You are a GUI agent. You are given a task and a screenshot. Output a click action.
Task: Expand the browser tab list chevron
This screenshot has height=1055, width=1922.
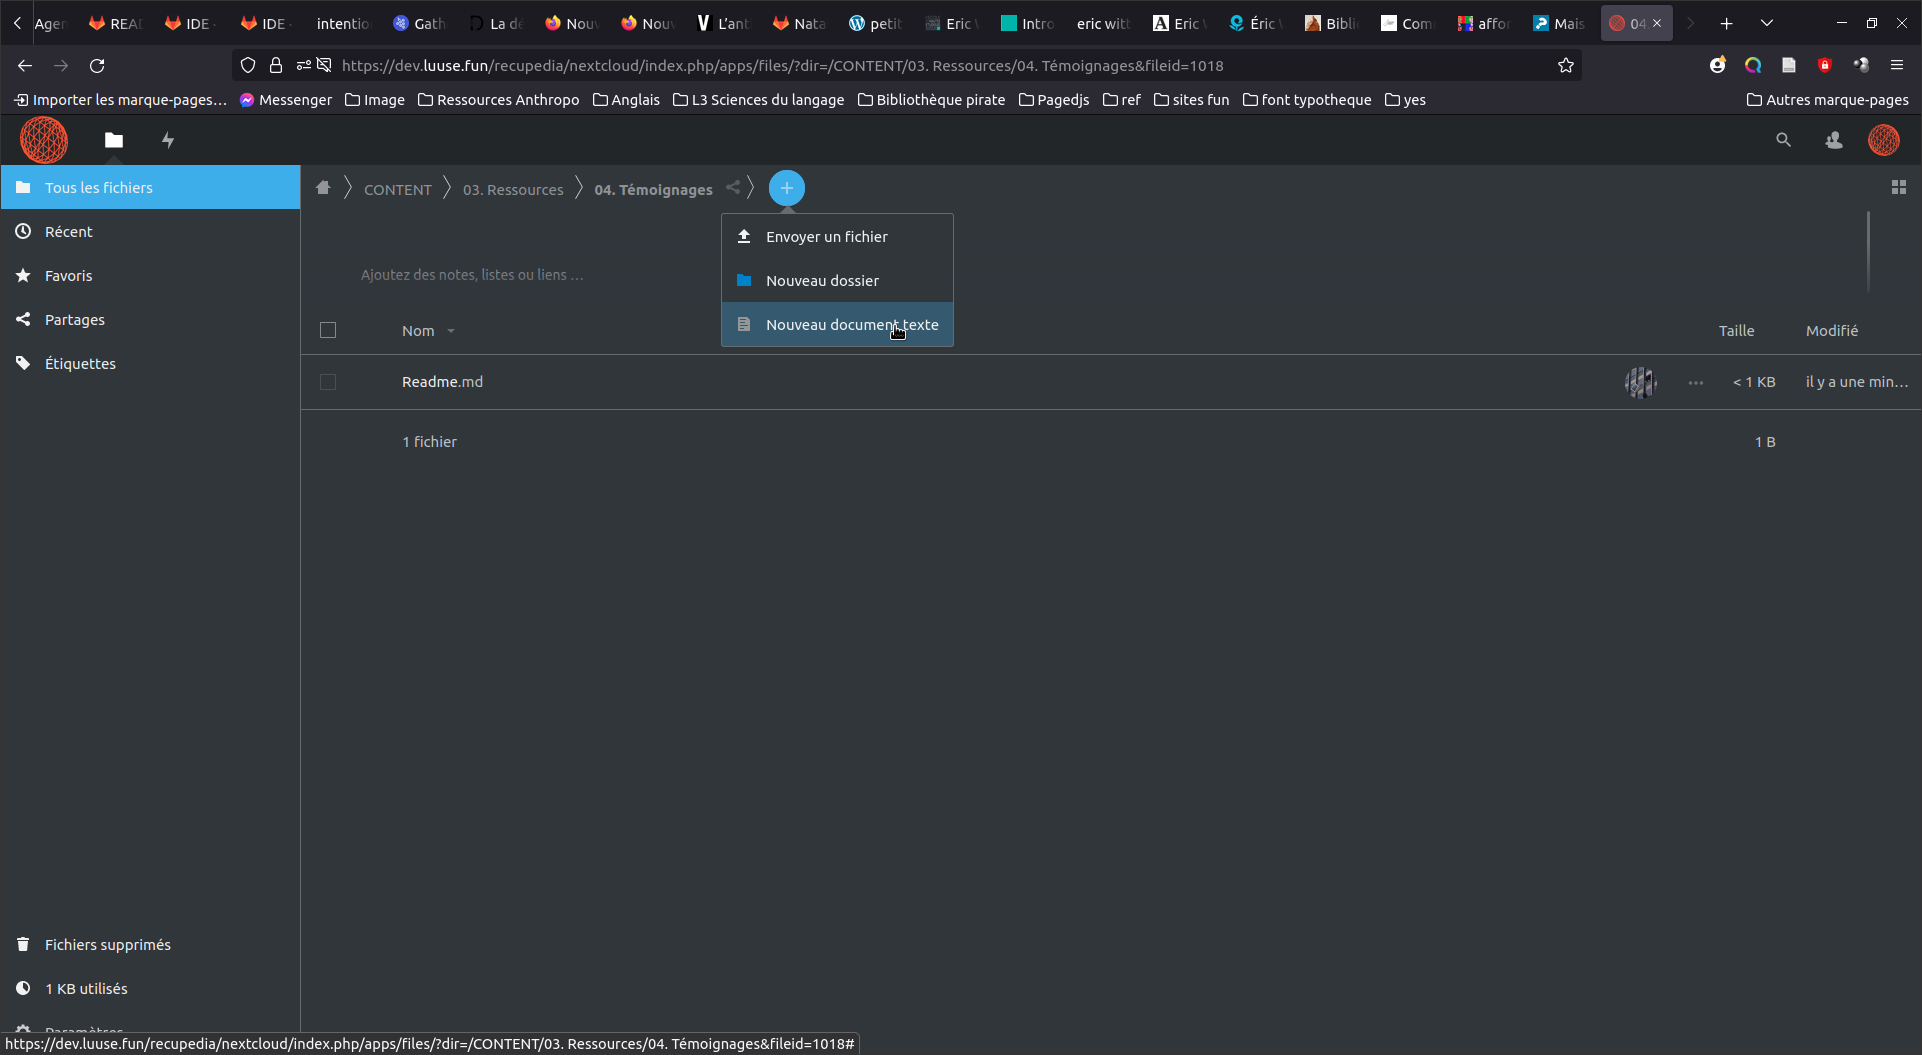(1766, 23)
